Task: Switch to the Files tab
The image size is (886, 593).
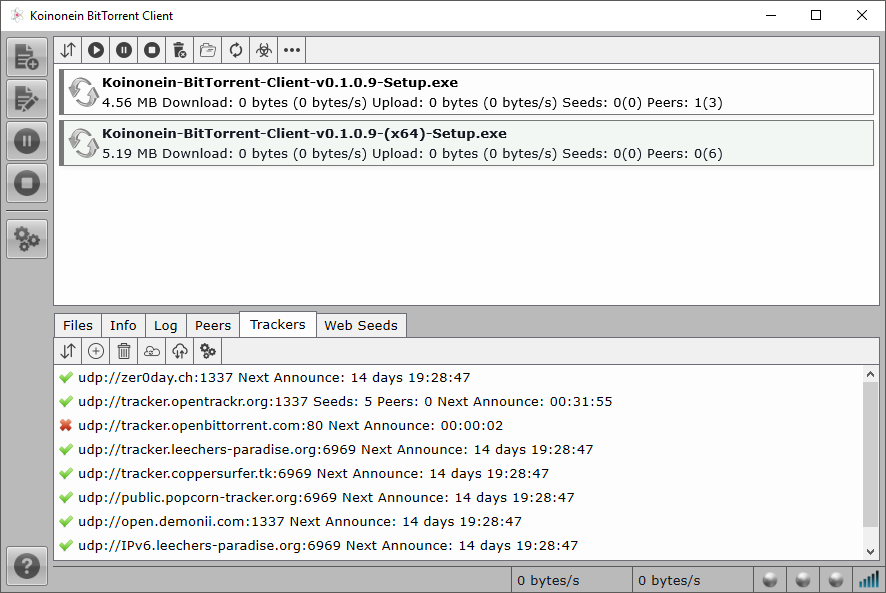Action: click(x=78, y=326)
